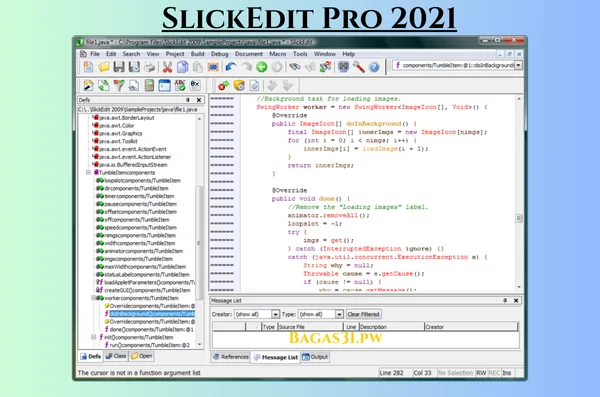This screenshot has width=600, height=397.
Task: Open the current context function dropdown
Action: [518, 65]
